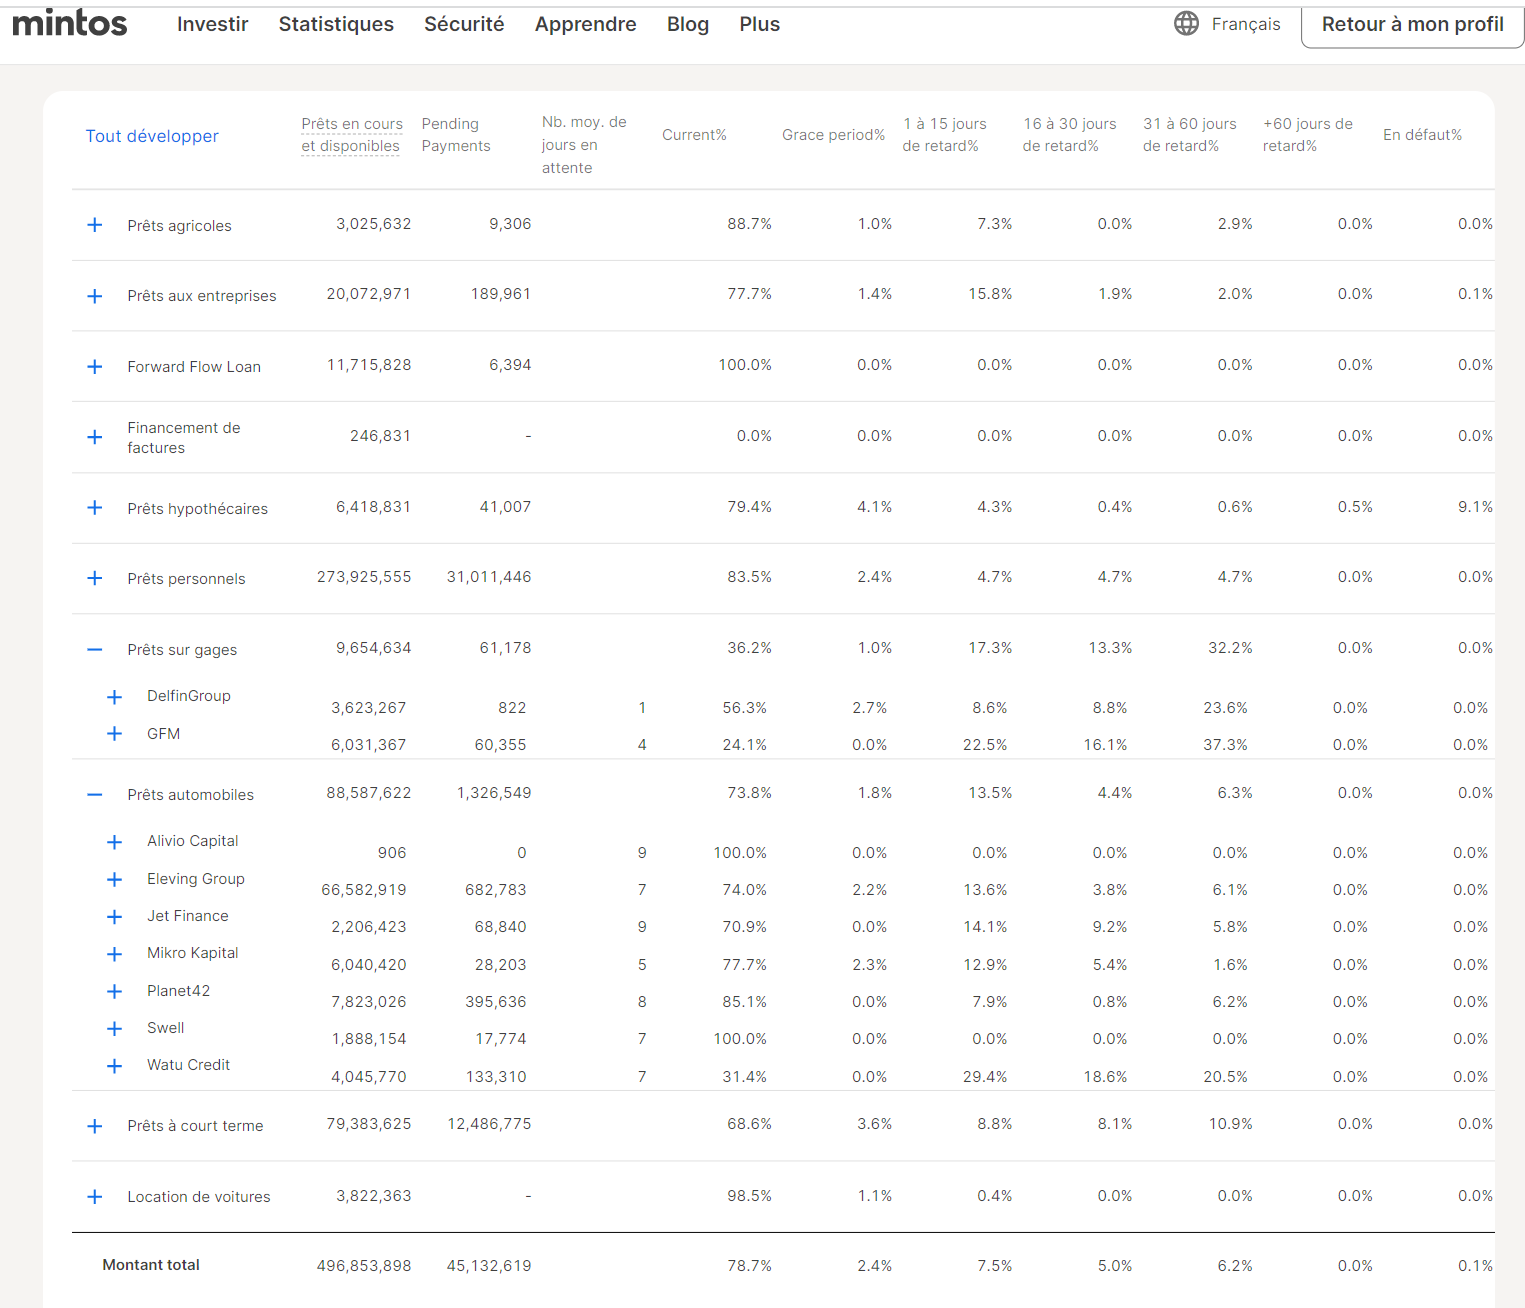
Task: Click the Prêts en cours et disponibles header
Action: pyautogui.click(x=352, y=135)
